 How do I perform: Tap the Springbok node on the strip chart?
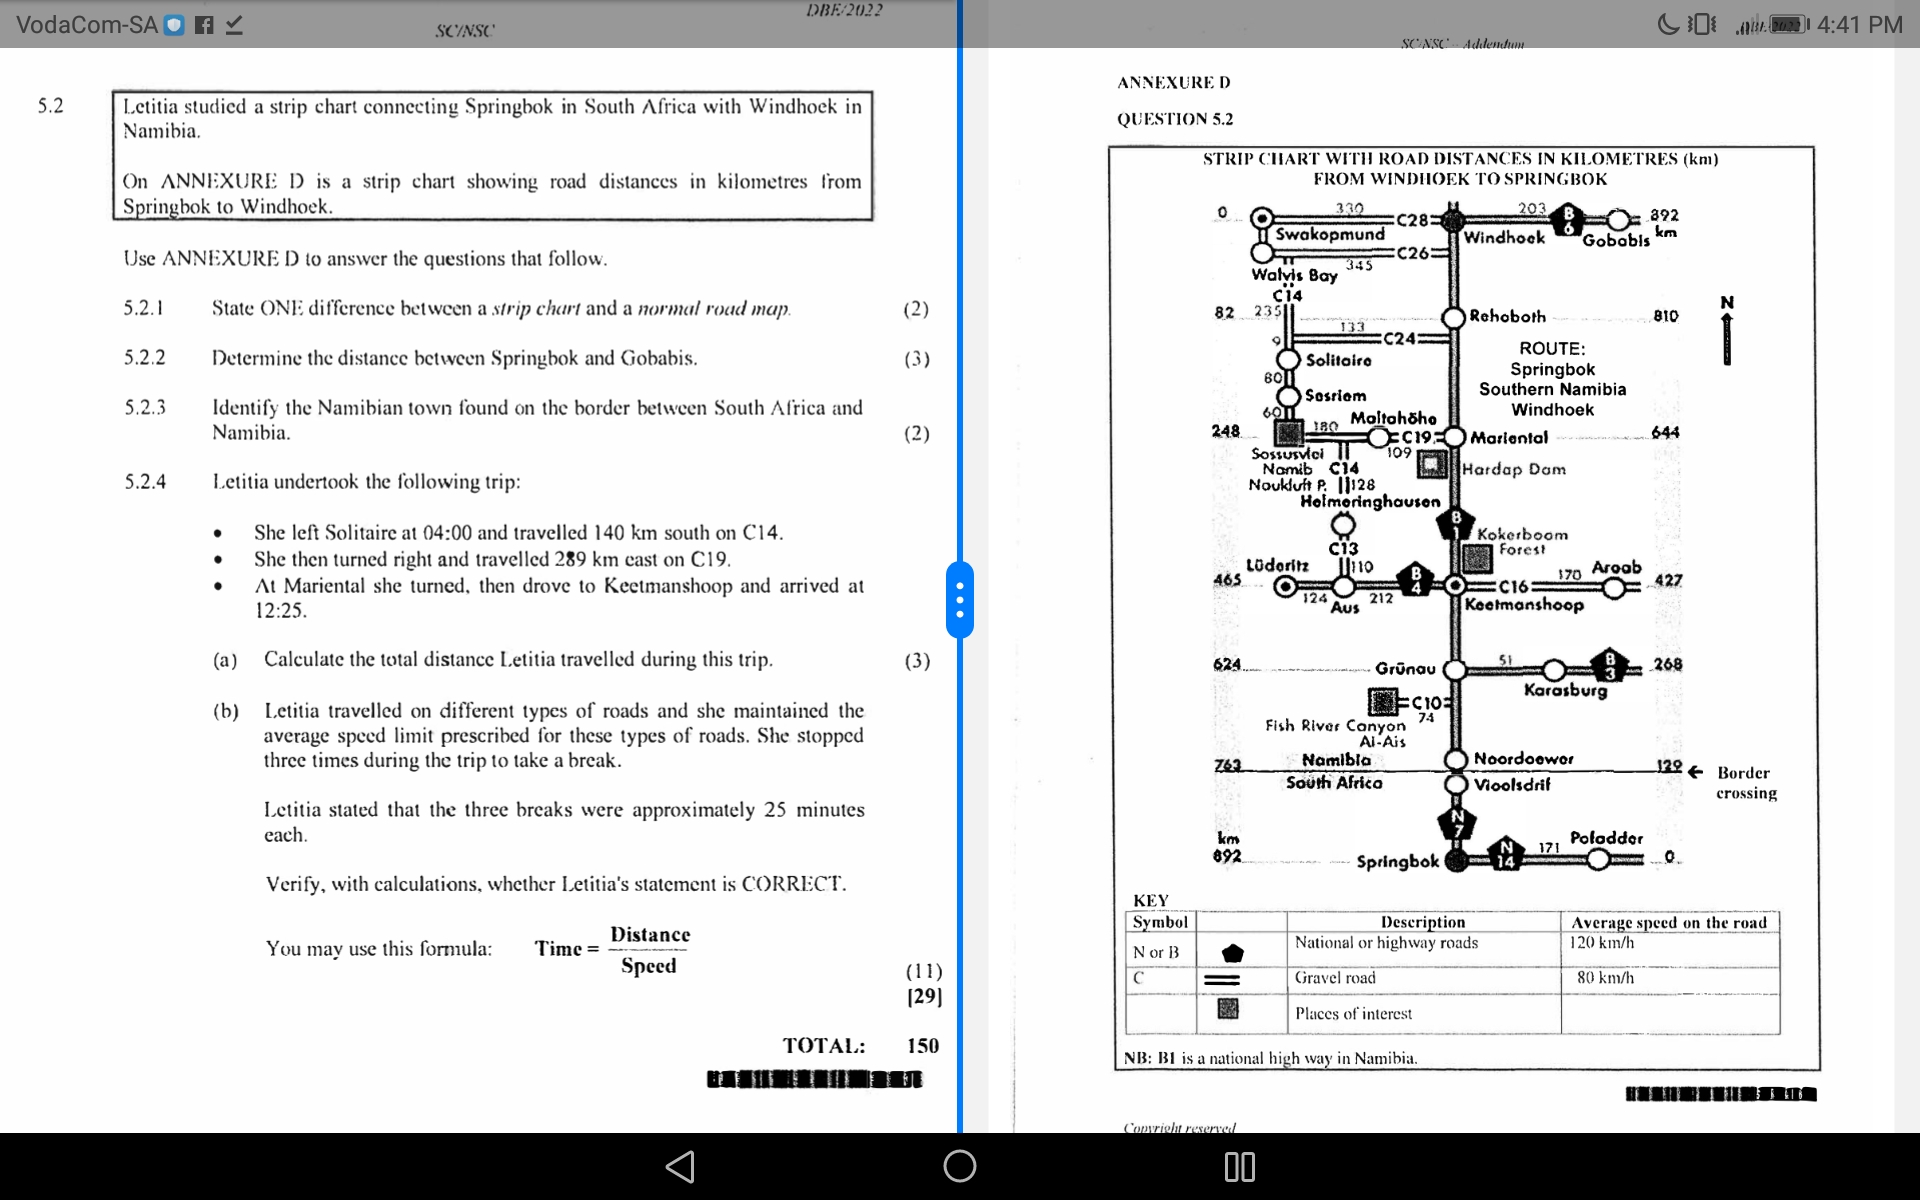[x=1457, y=860]
